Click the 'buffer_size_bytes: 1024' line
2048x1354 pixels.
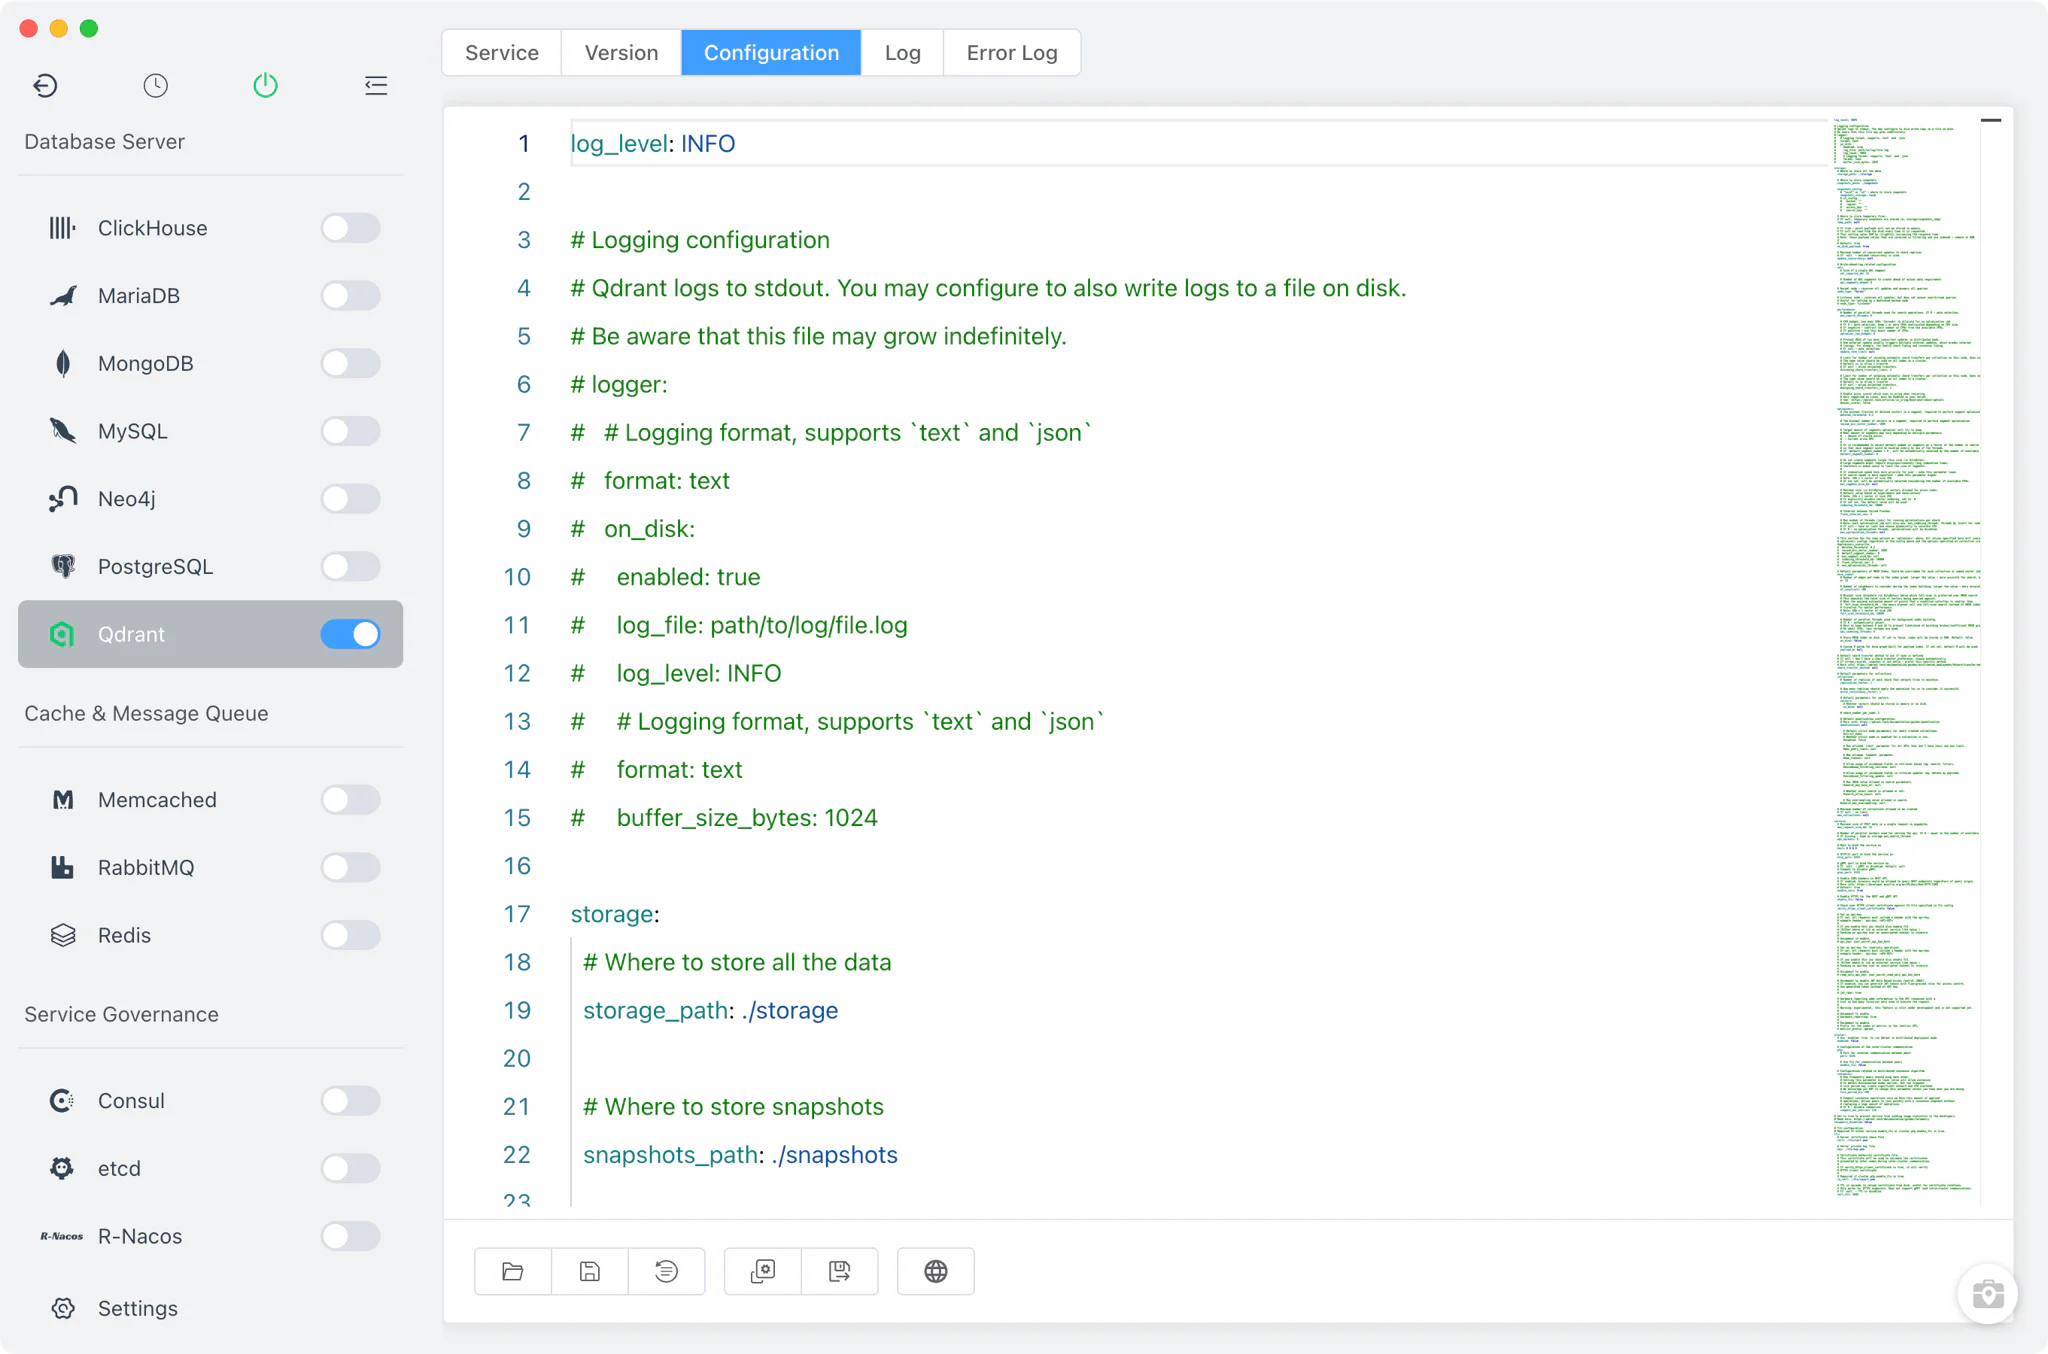click(x=724, y=818)
